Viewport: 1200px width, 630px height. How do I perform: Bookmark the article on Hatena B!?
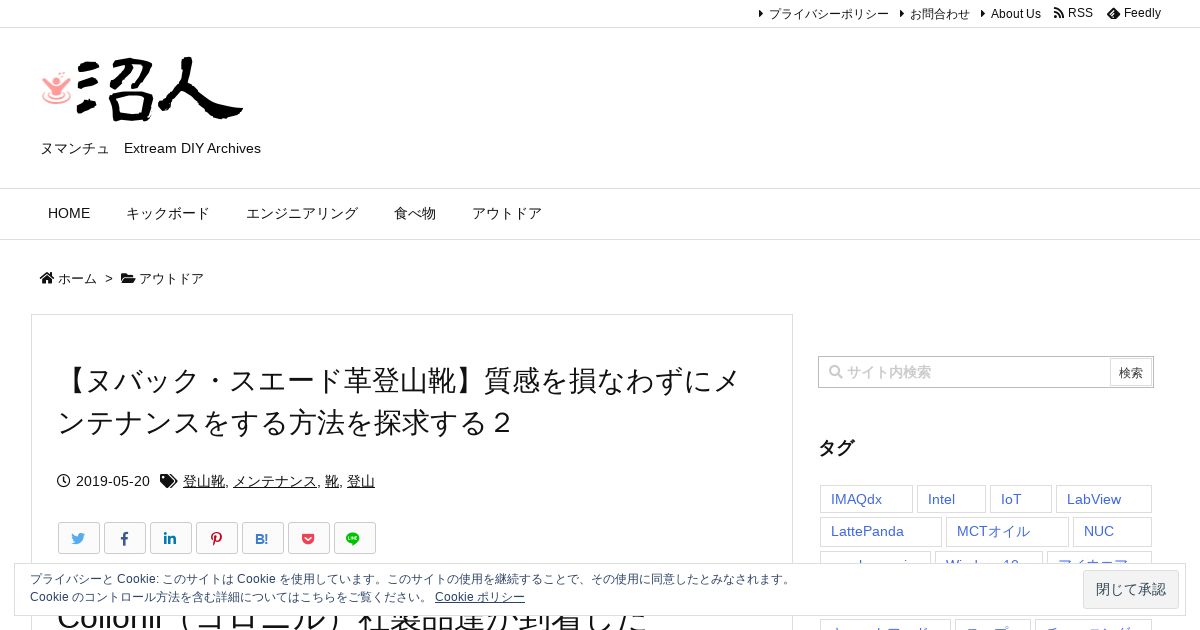(x=263, y=538)
